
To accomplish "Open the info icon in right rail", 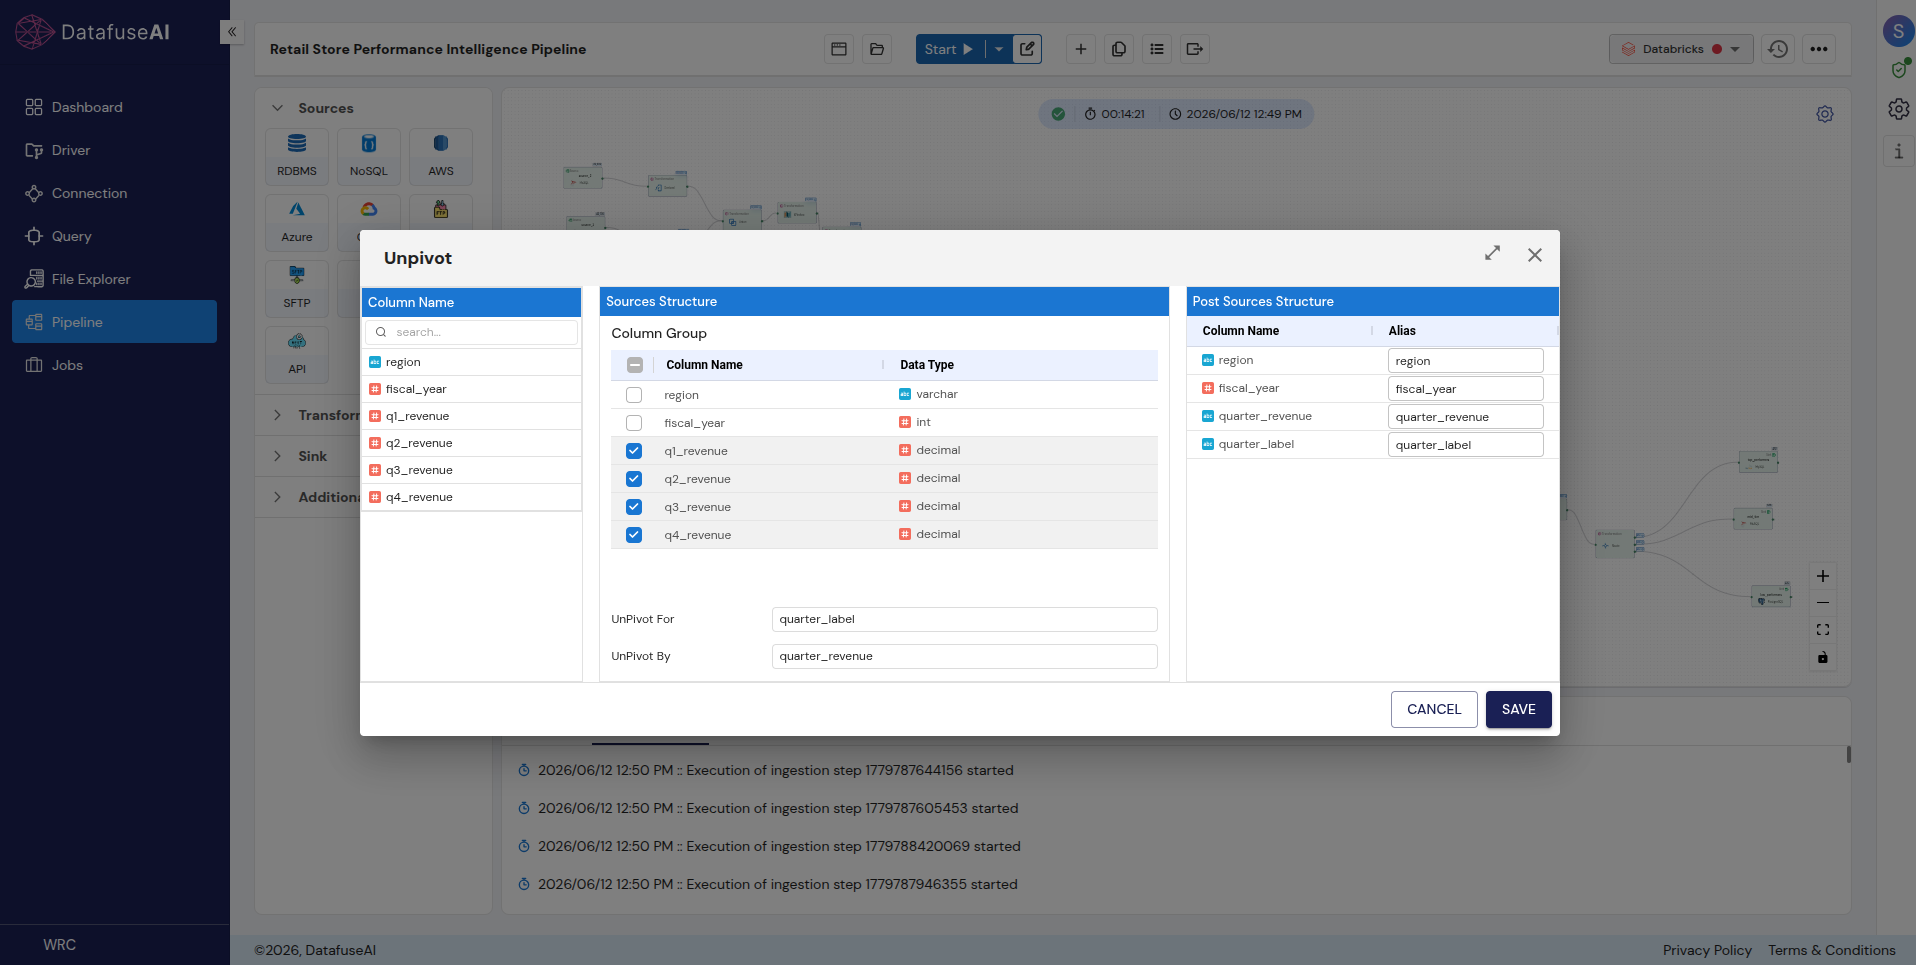I will pyautogui.click(x=1898, y=151).
